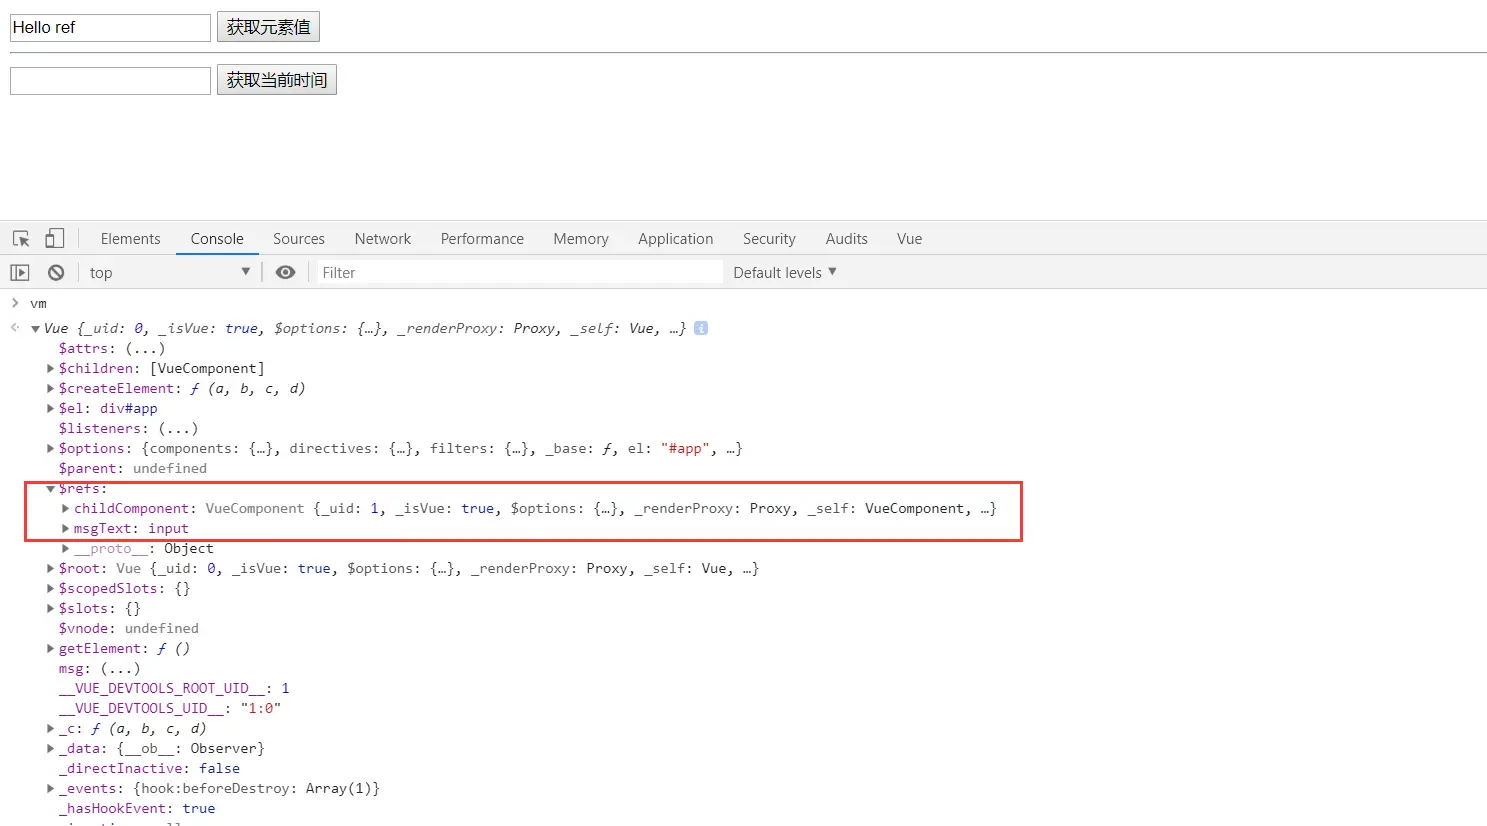Expand the $el div#app entry

pos(51,408)
